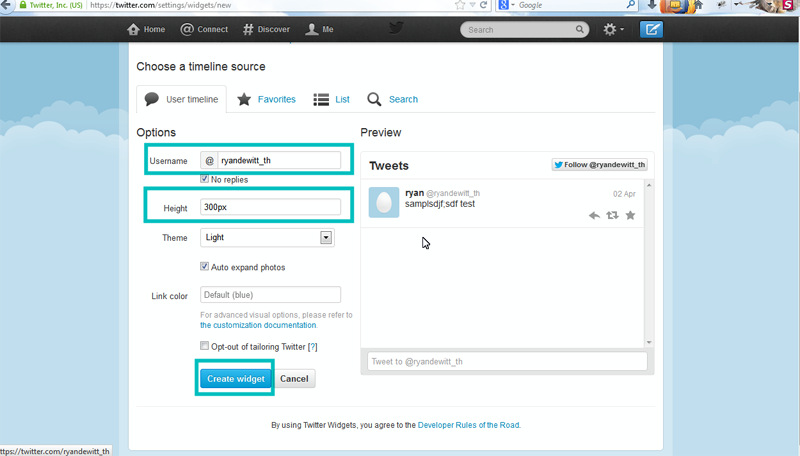Open the customization documentation link

[258, 325]
